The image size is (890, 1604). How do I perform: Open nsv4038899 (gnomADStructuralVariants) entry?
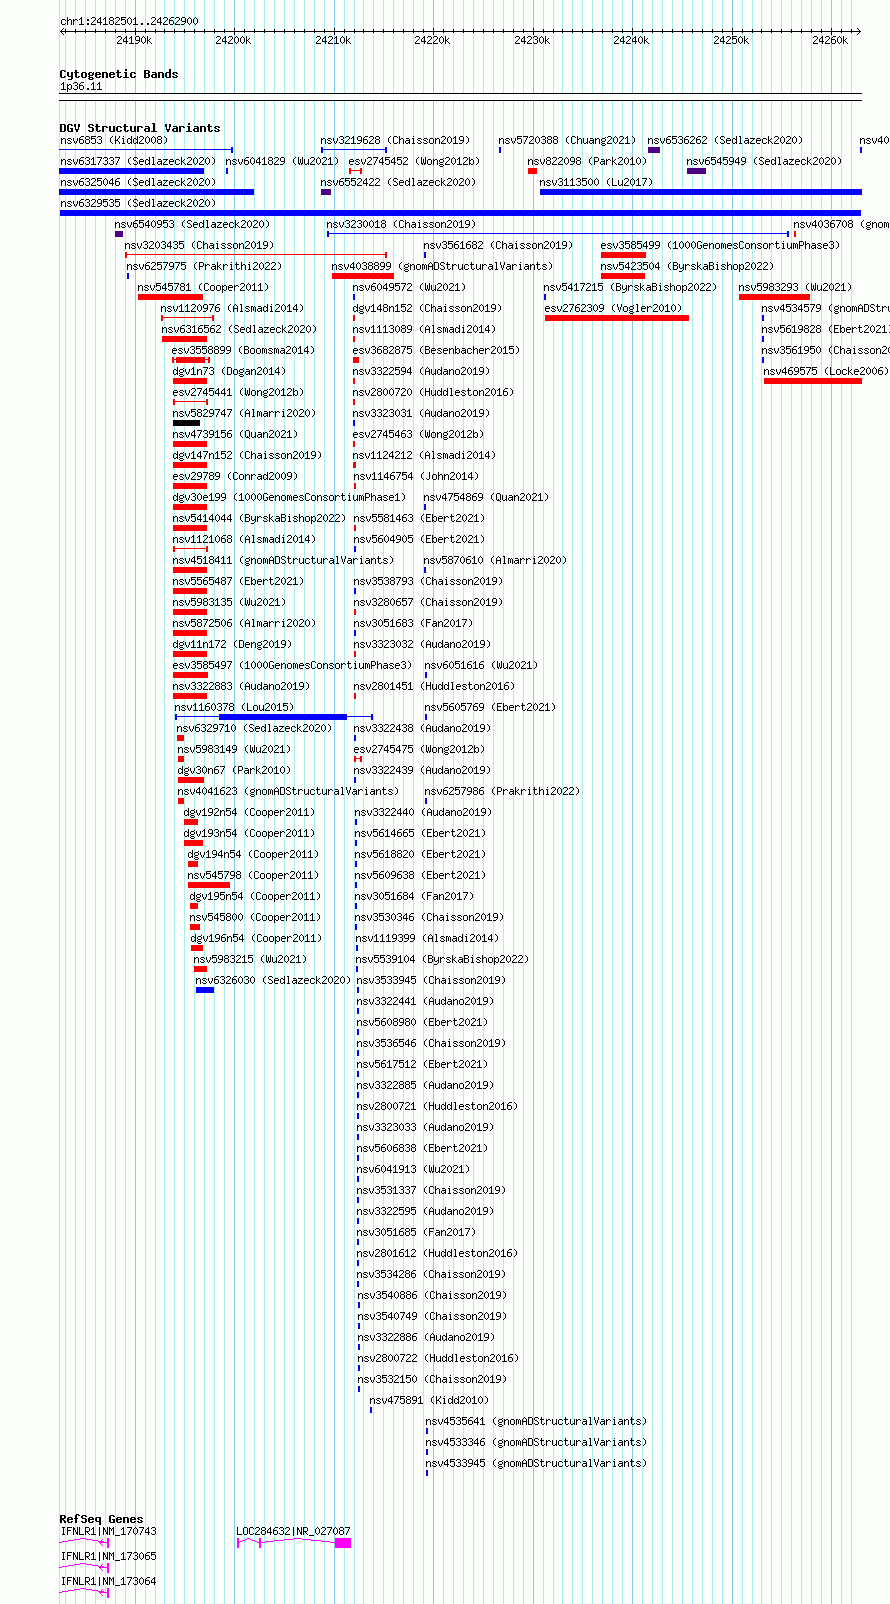(x=442, y=267)
